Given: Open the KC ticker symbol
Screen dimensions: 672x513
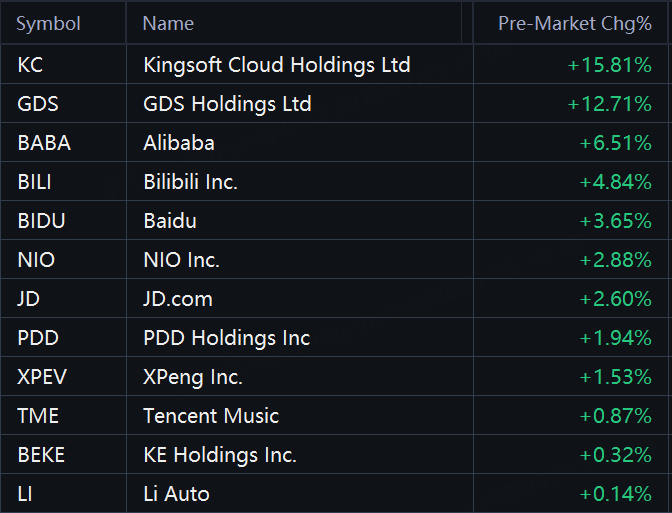Looking at the screenshot, I should (x=31, y=65).
